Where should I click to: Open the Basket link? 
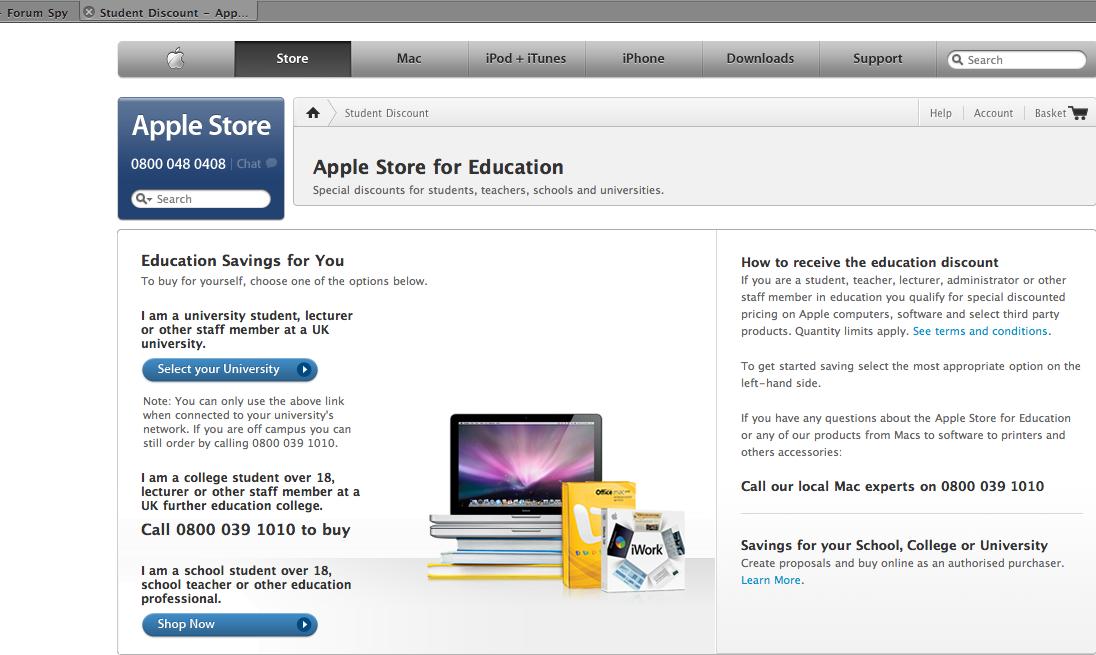(1050, 113)
